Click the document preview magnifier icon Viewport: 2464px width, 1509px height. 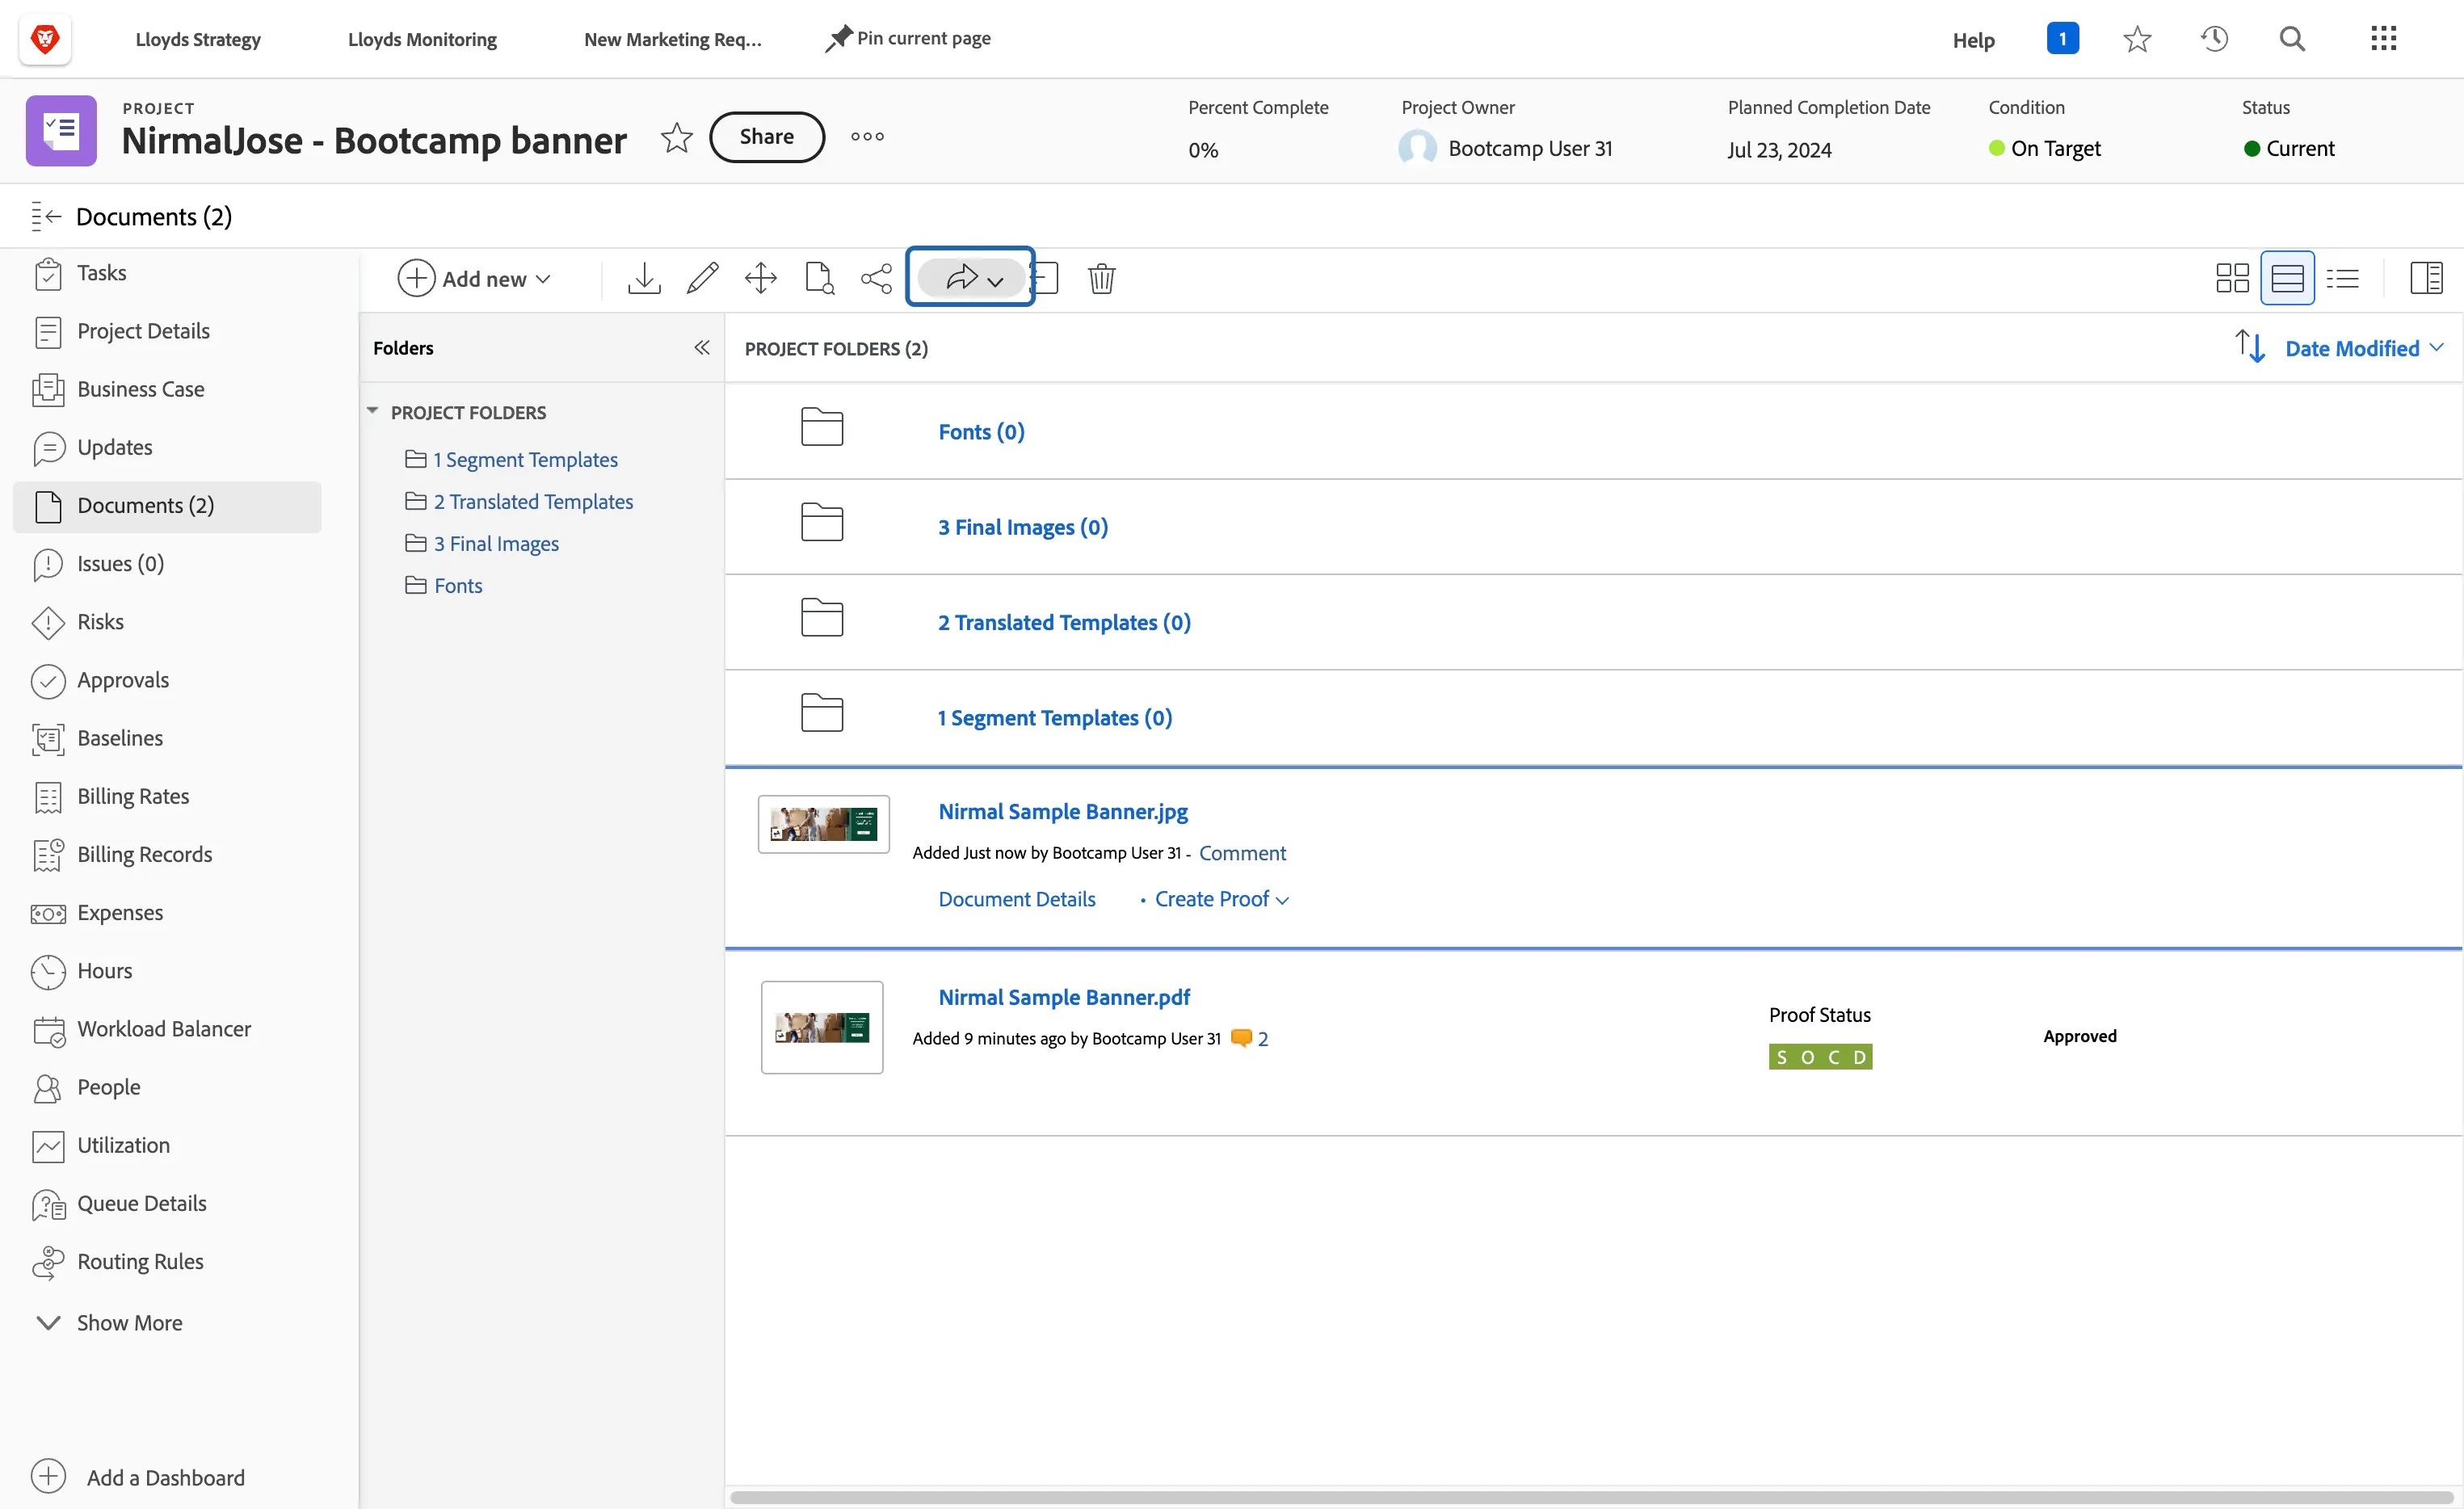pyautogui.click(x=819, y=278)
